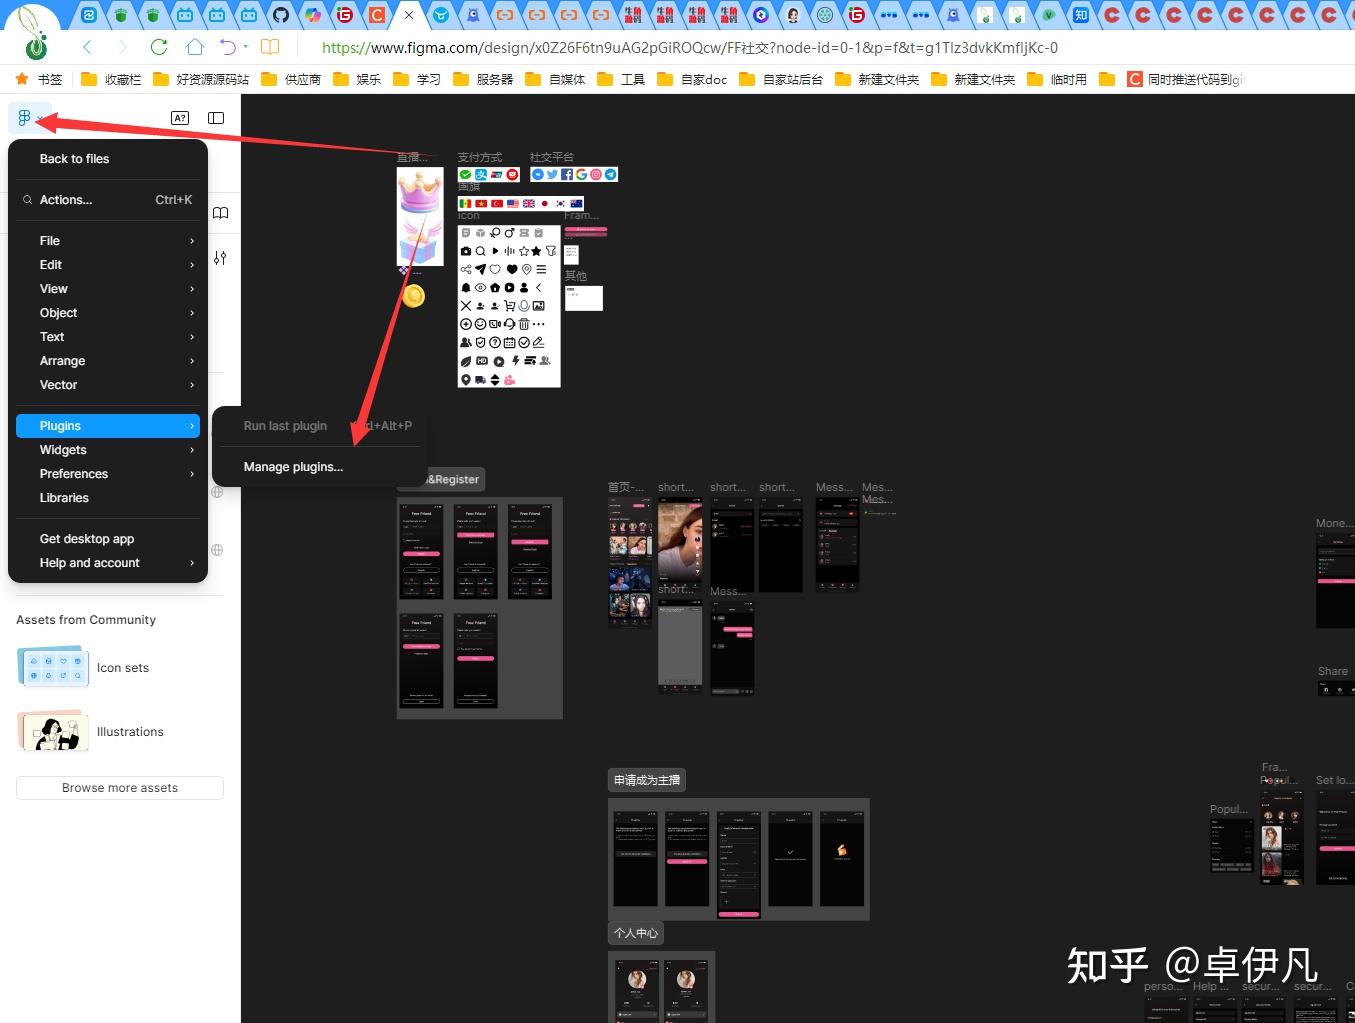This screenshot has width=1355, height=1023.
Task: Click the browser back arrow
Action: point(87,47)
